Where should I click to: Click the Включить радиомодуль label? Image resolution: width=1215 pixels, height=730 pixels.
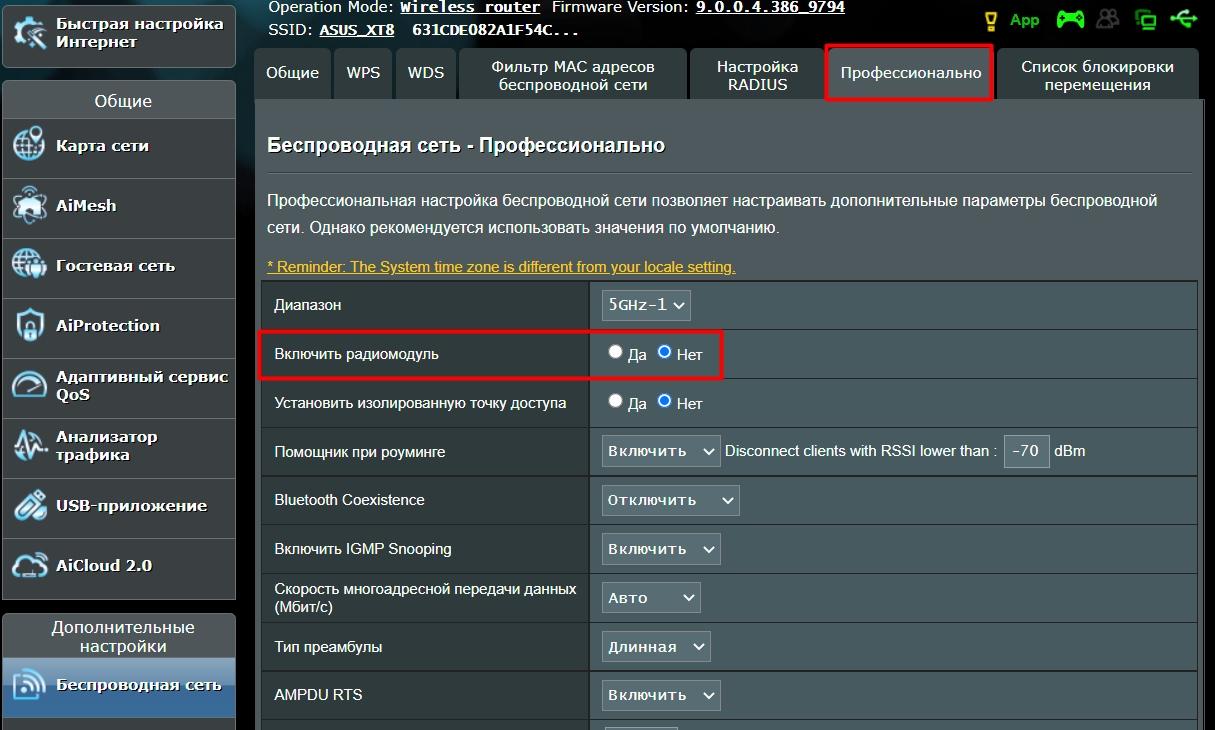(x=356, y=354)
